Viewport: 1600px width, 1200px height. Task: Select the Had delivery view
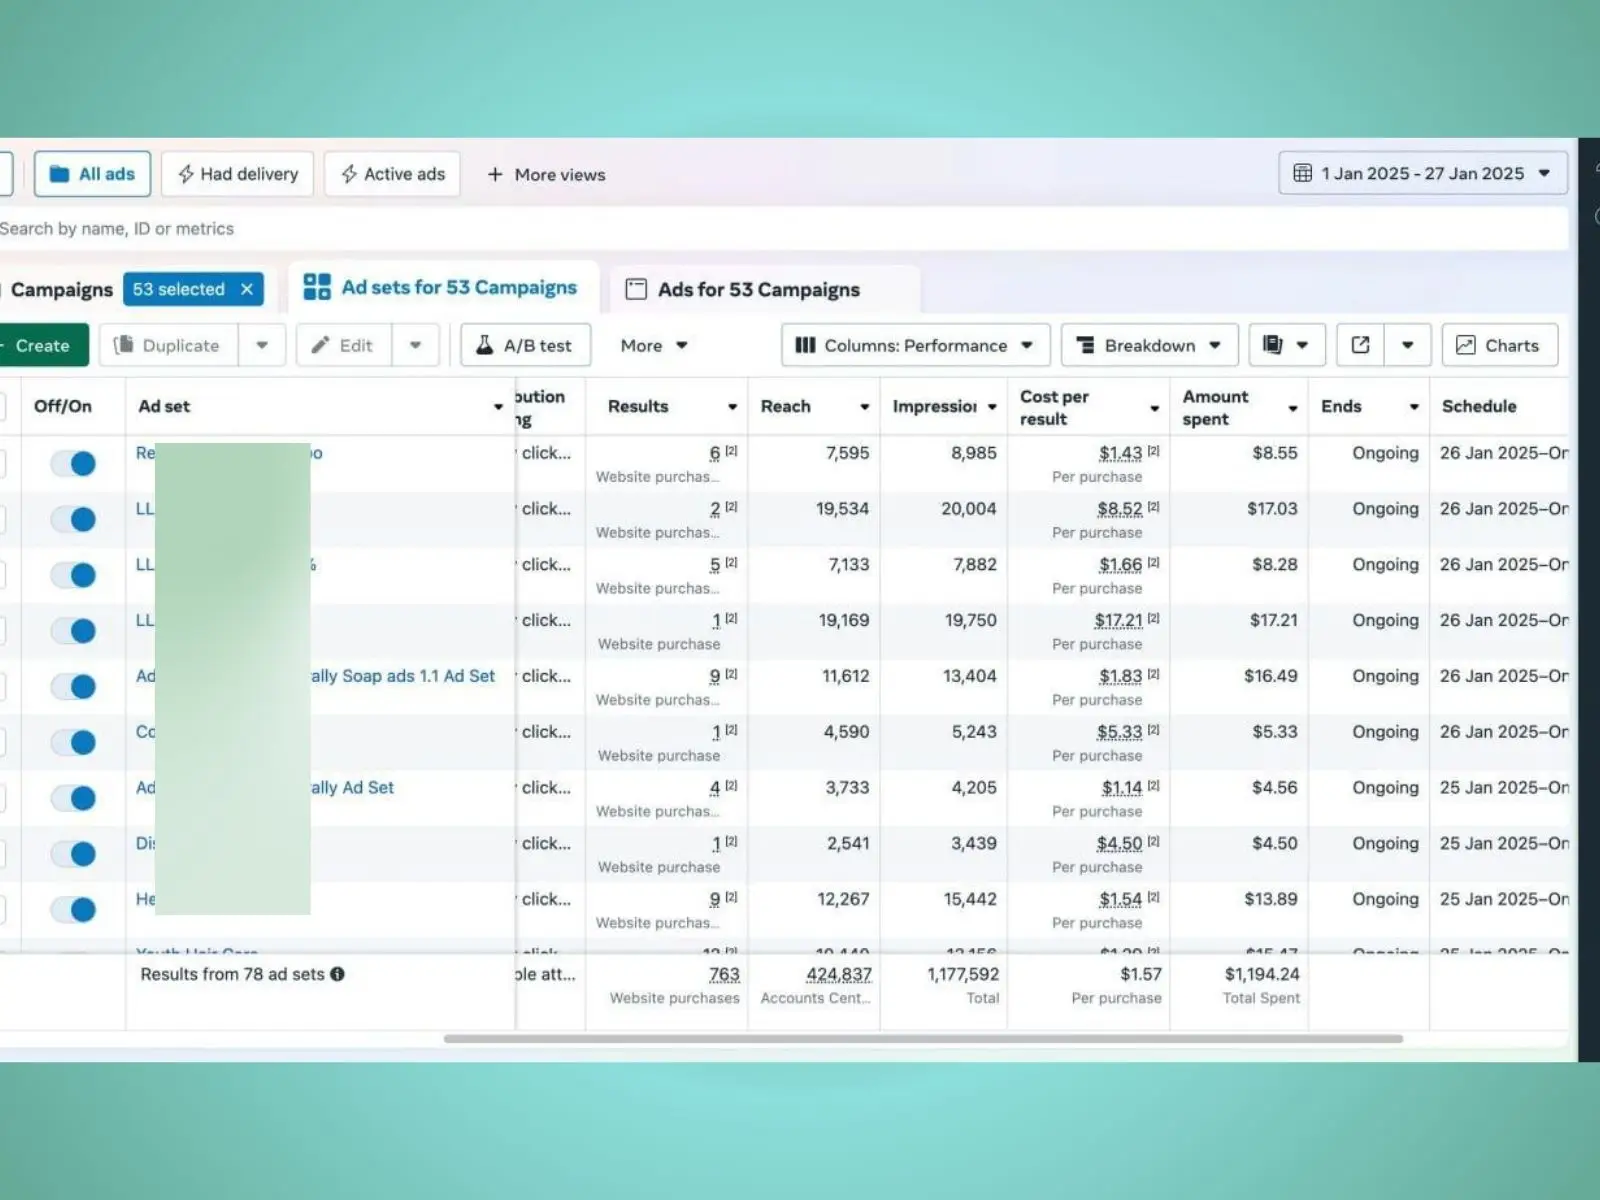click(x=237, y=174)
